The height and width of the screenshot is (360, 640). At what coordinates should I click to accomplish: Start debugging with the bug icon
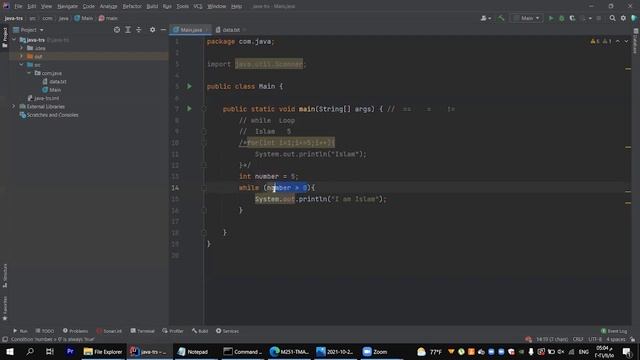click(x=562, y=18)
